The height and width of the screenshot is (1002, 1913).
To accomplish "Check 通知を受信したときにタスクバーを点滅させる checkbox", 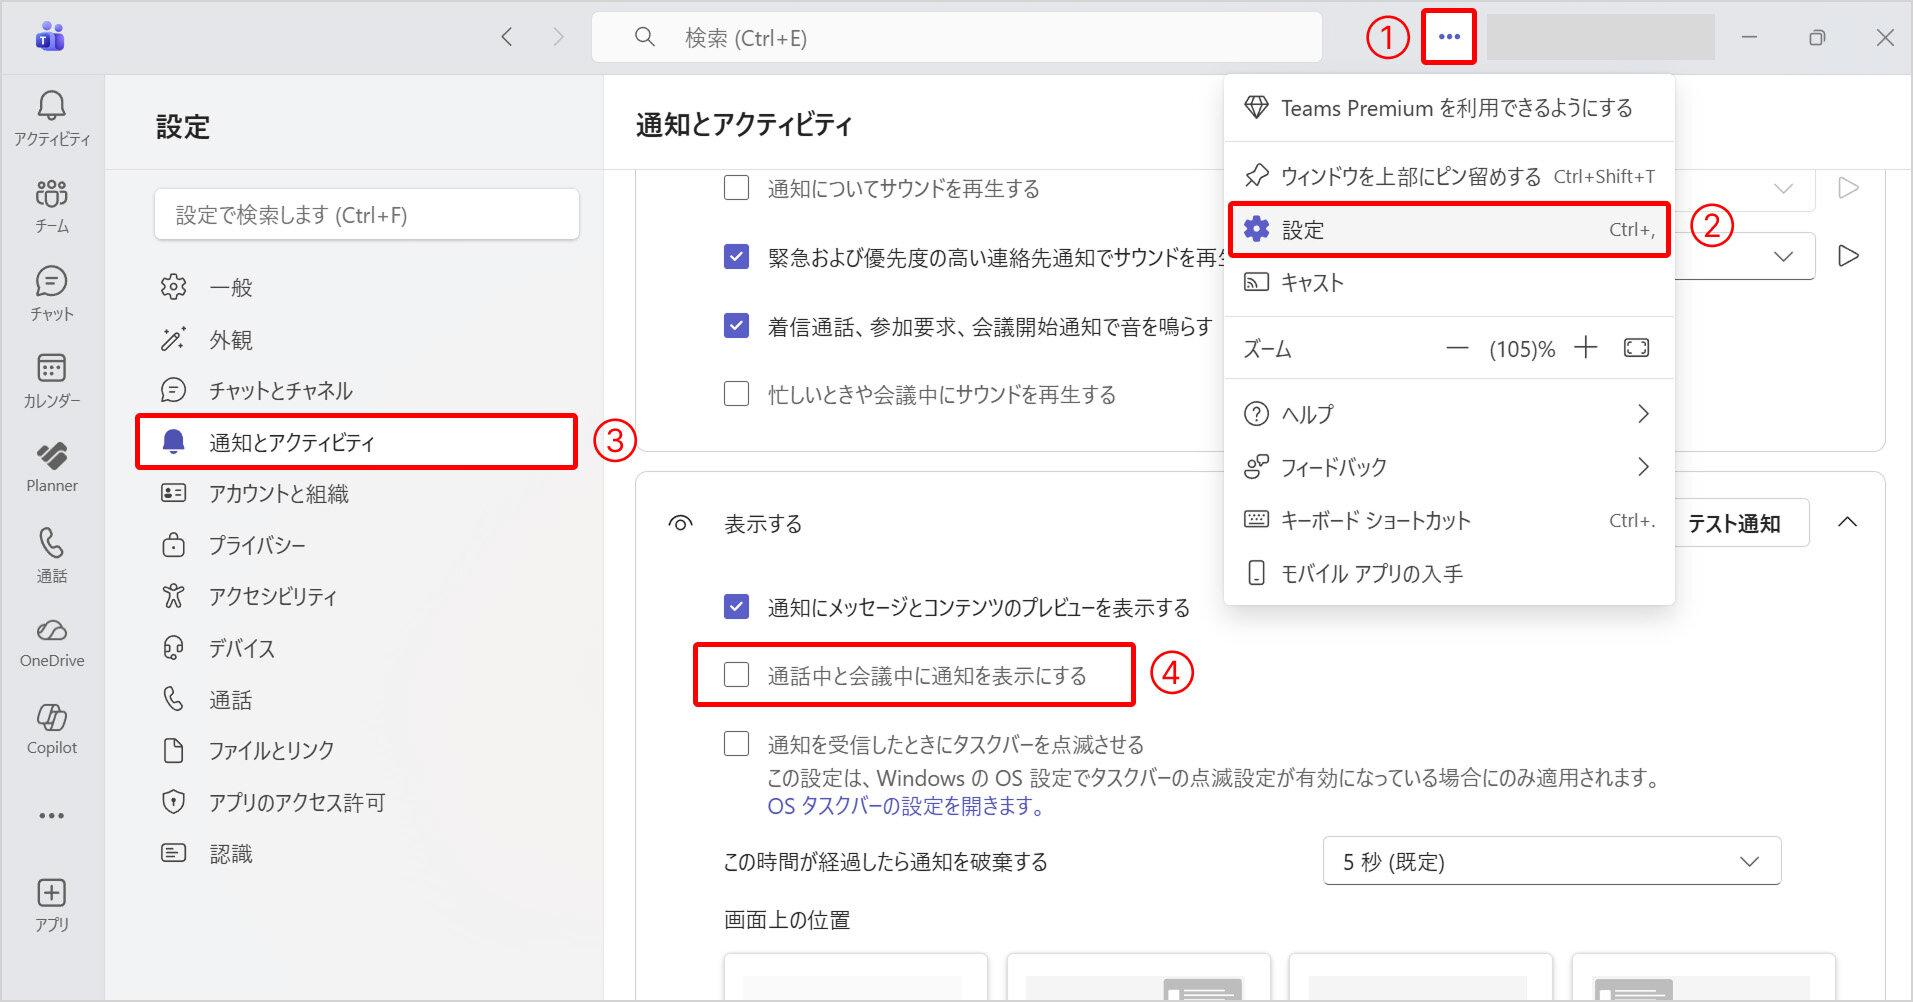I will [x=737, y=744].
